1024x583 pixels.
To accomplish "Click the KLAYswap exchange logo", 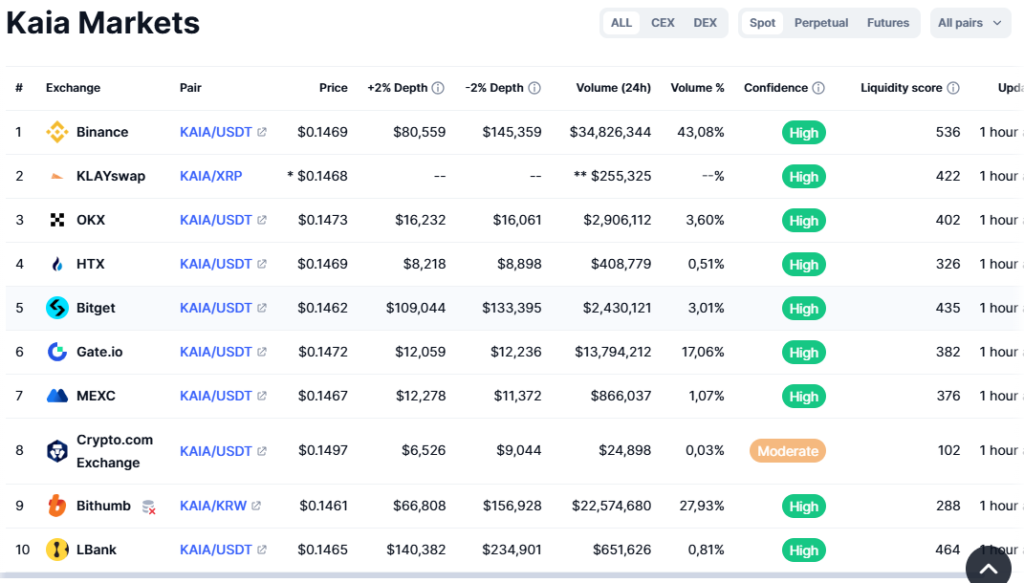I will (x=57, y=176).
